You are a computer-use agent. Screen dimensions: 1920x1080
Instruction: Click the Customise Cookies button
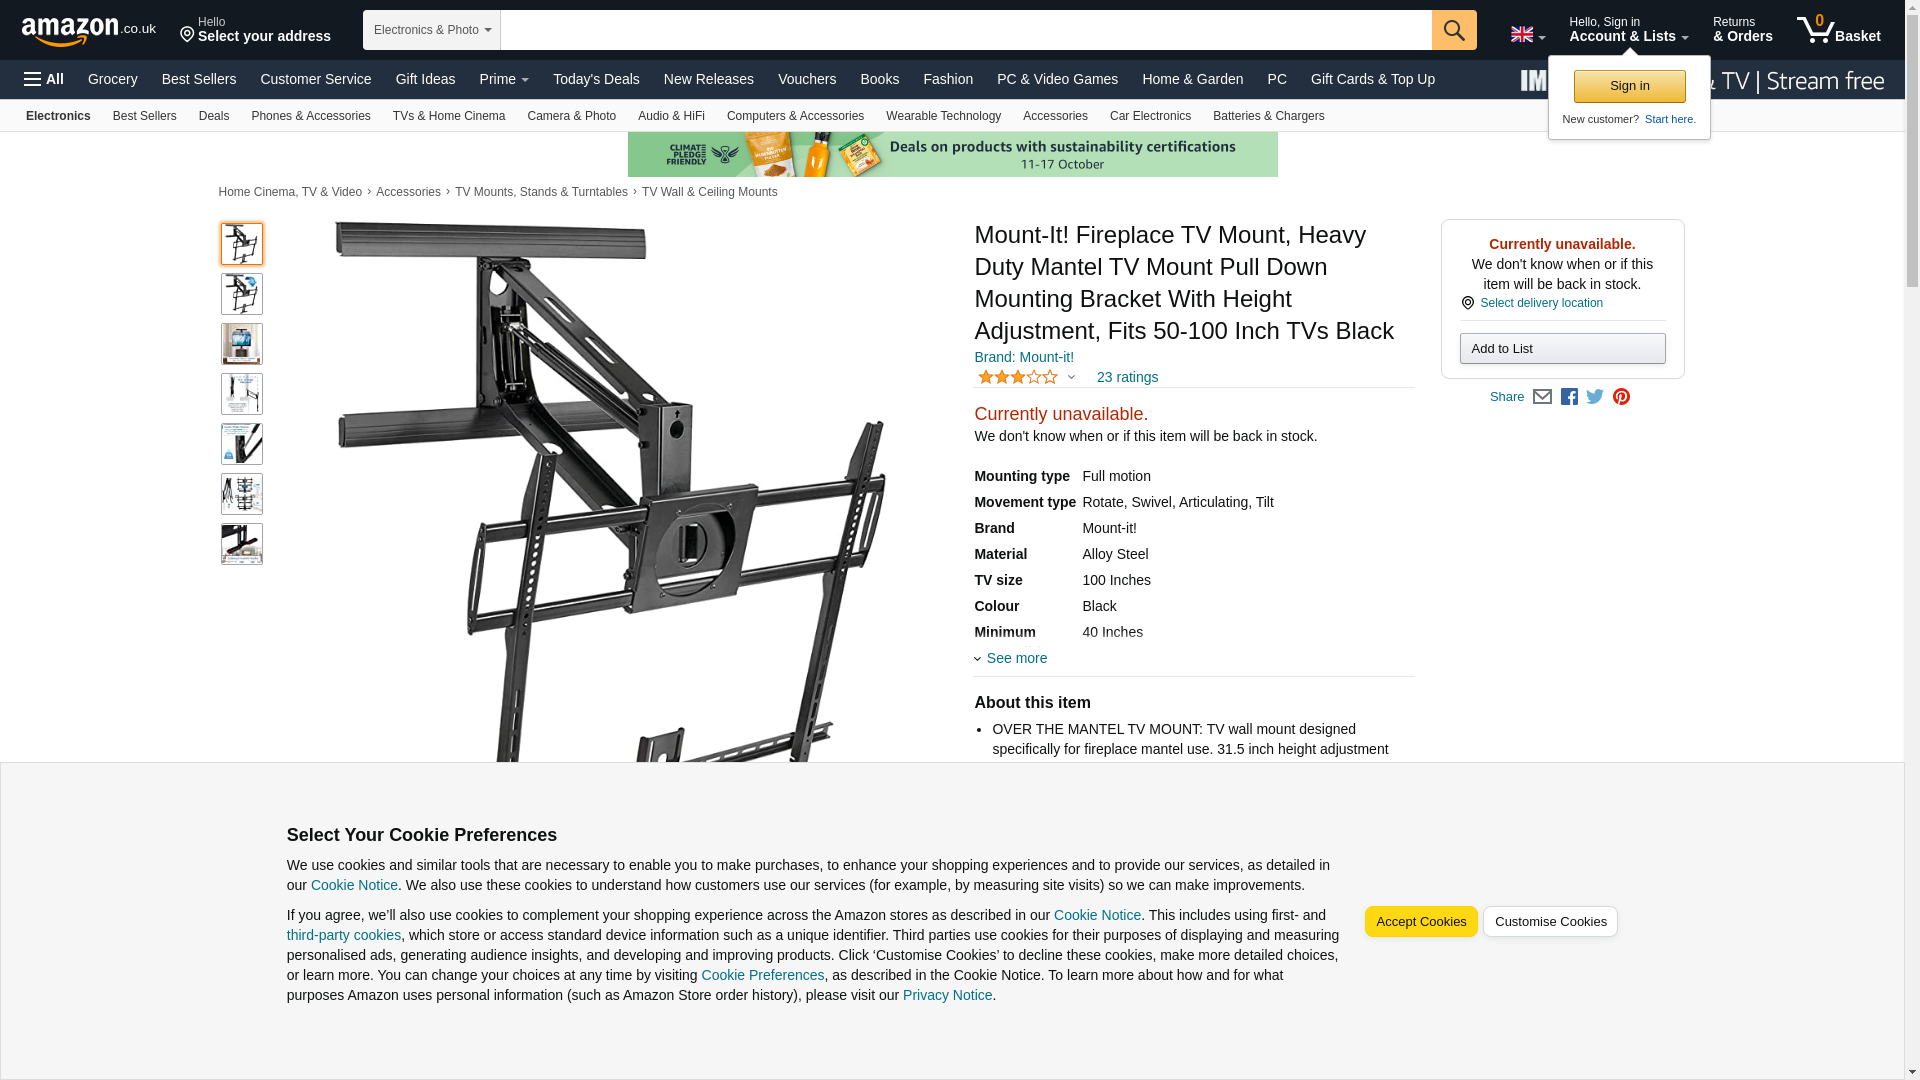pos(1550,922)
